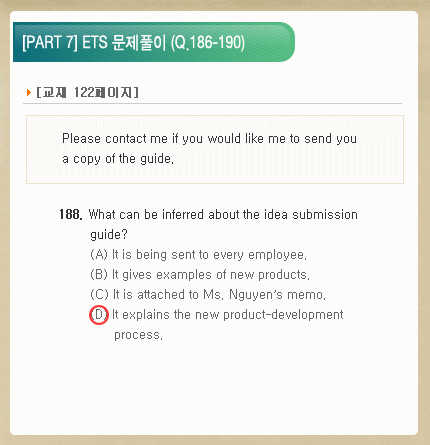Select answer choice (B) label

99,275
